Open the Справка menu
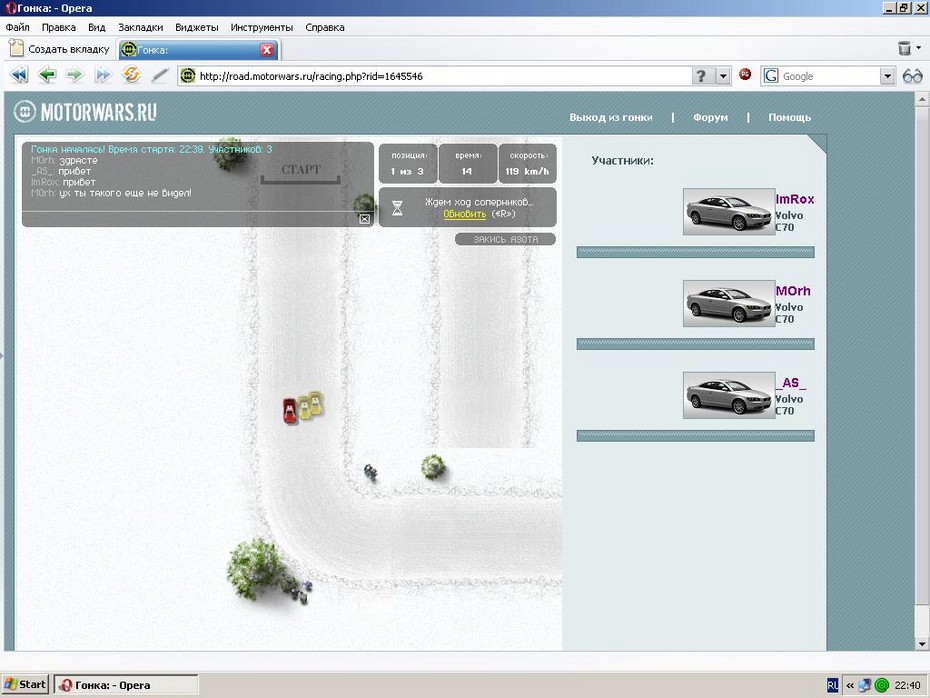 [325, 27]
